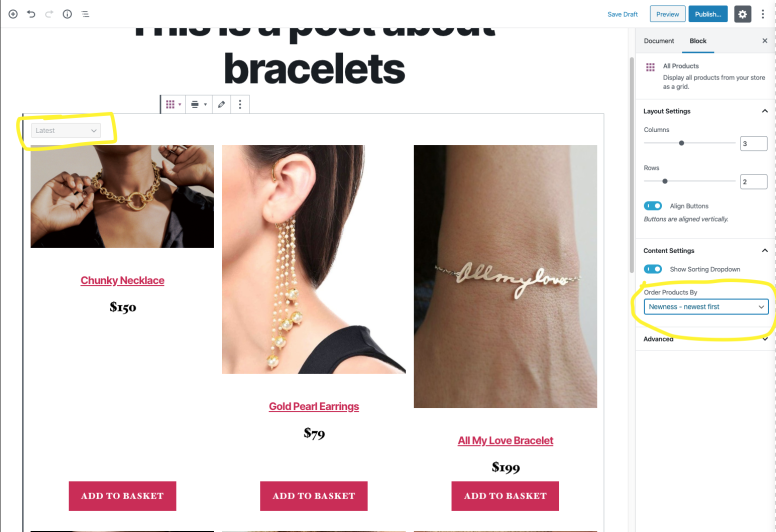Open content structure info icon
Viewport: 776px width, 532px height.
67,14
